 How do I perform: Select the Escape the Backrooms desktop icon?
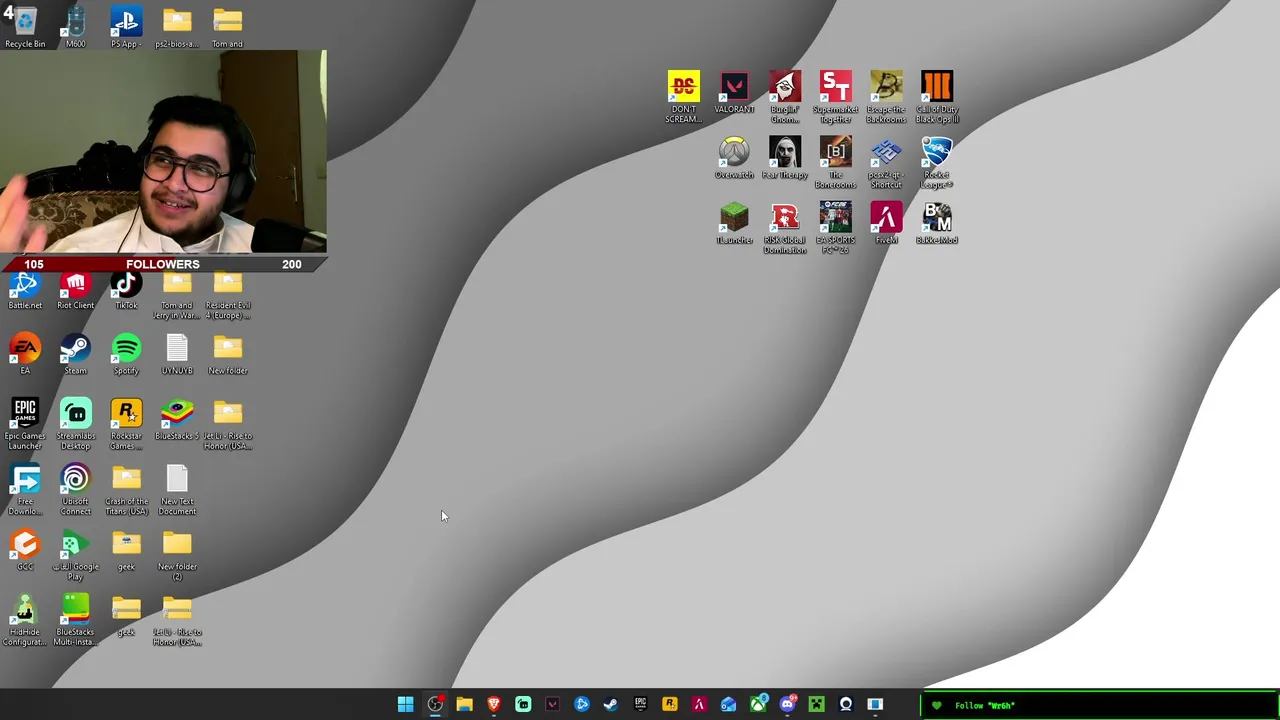pos(886,97)
